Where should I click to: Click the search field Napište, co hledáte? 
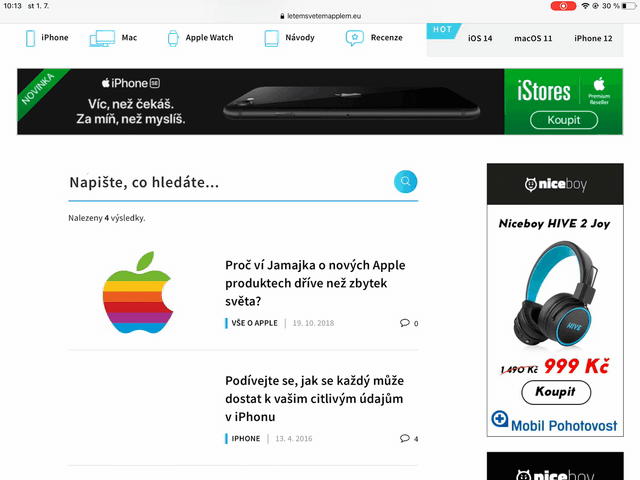(x=229, y=182)
